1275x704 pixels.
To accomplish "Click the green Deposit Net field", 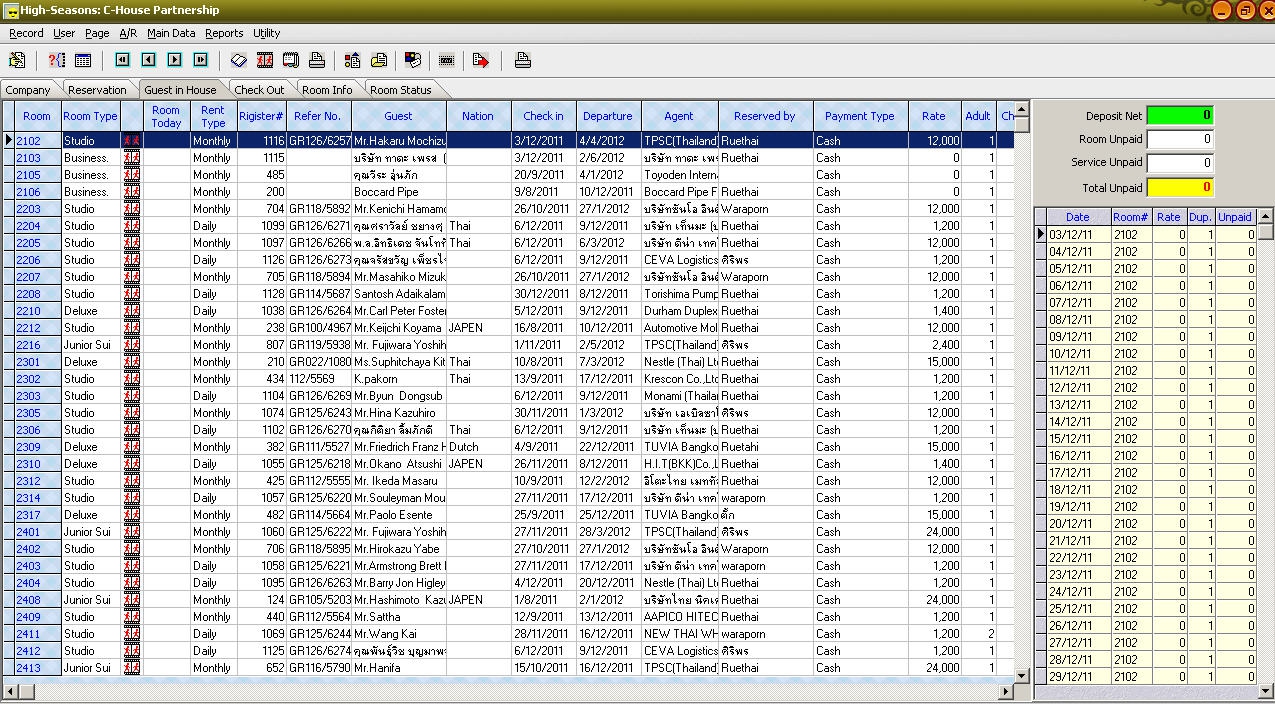I will pyautogui.click(x=1180, y=116).
